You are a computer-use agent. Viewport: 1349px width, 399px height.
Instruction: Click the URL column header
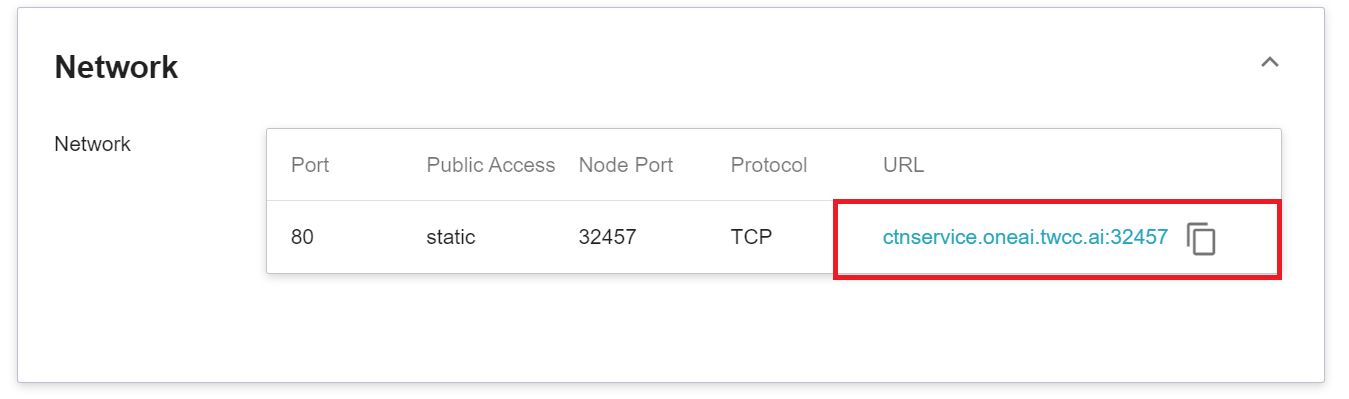click(904, 165)
